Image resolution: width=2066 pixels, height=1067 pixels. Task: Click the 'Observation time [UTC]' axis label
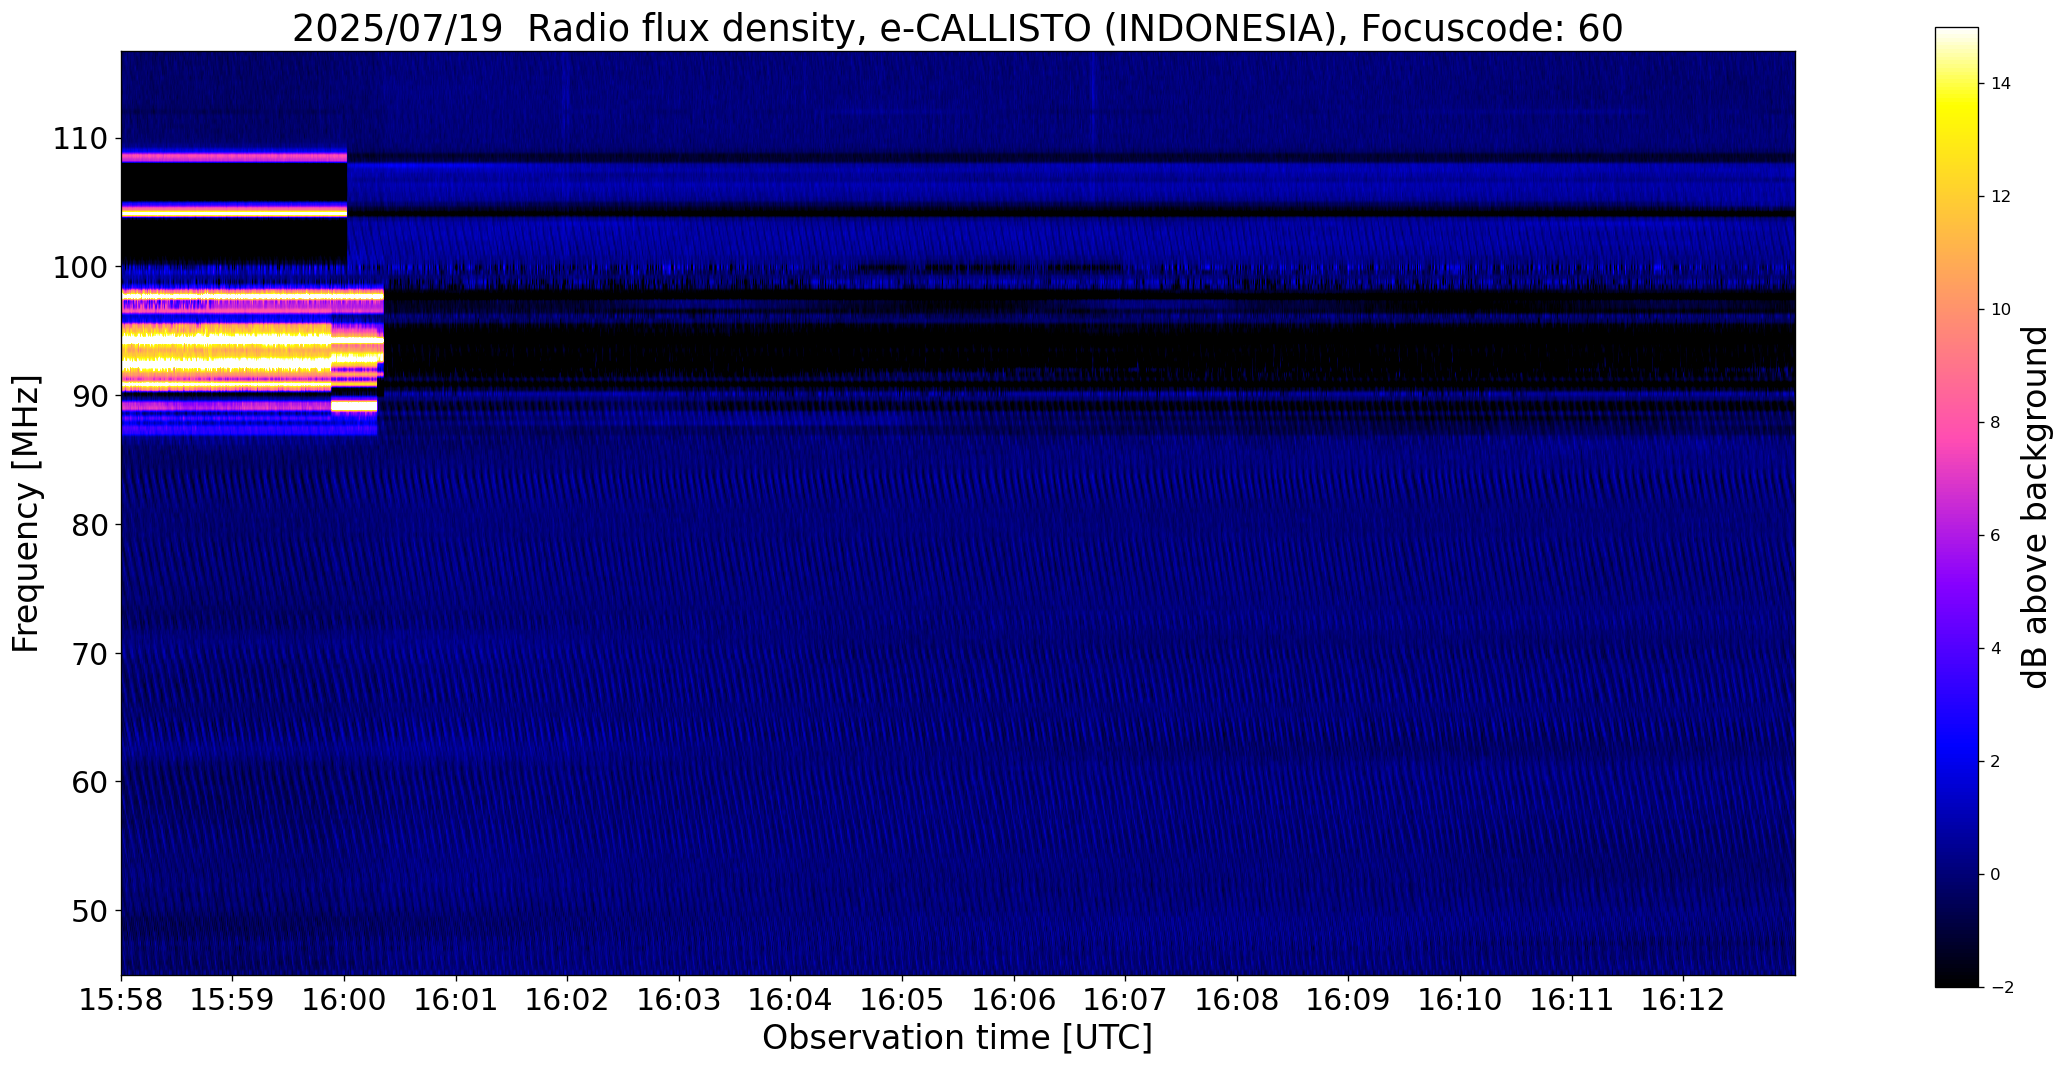957,1038
